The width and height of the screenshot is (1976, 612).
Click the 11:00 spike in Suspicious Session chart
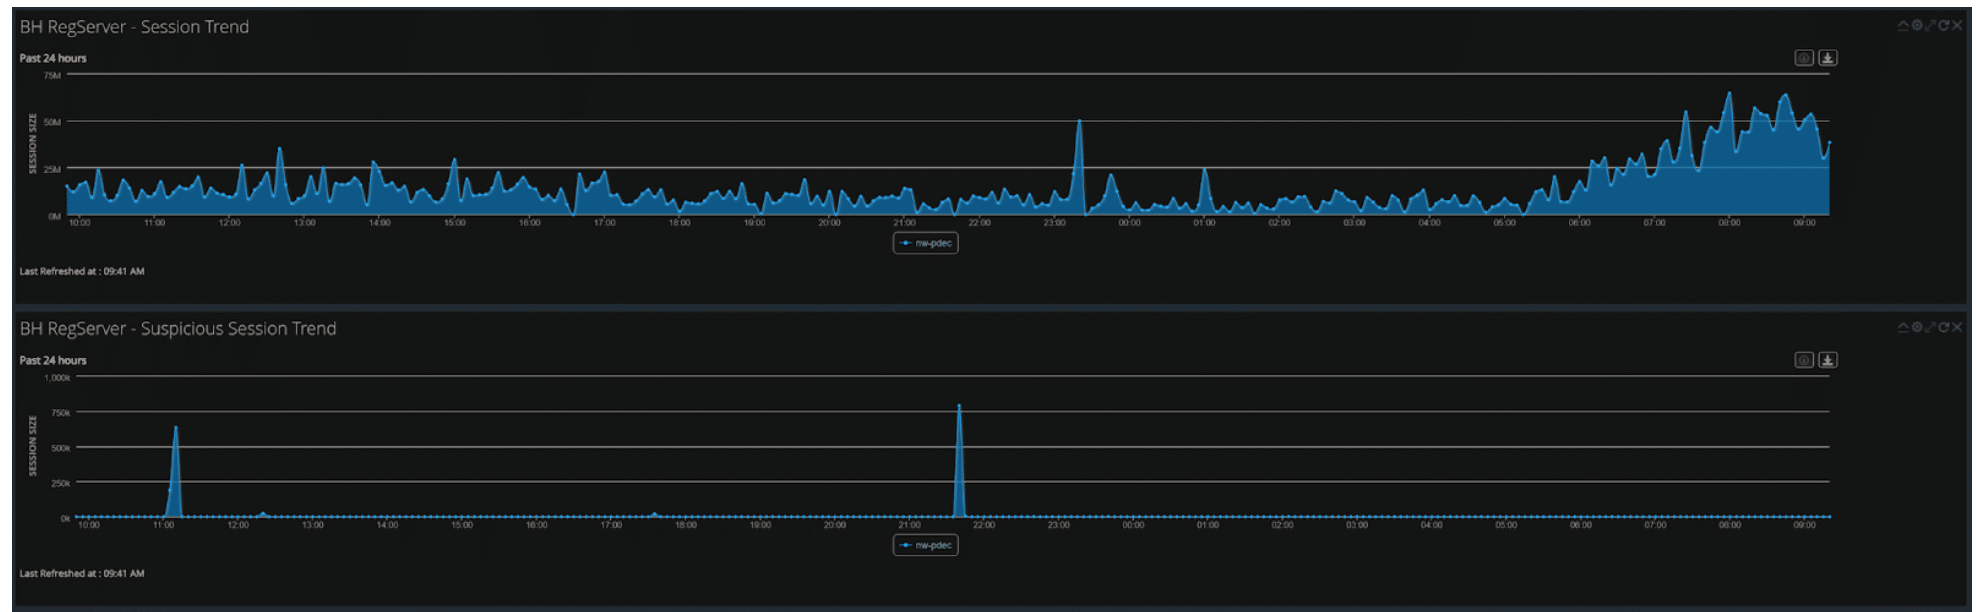coord(176,430)
